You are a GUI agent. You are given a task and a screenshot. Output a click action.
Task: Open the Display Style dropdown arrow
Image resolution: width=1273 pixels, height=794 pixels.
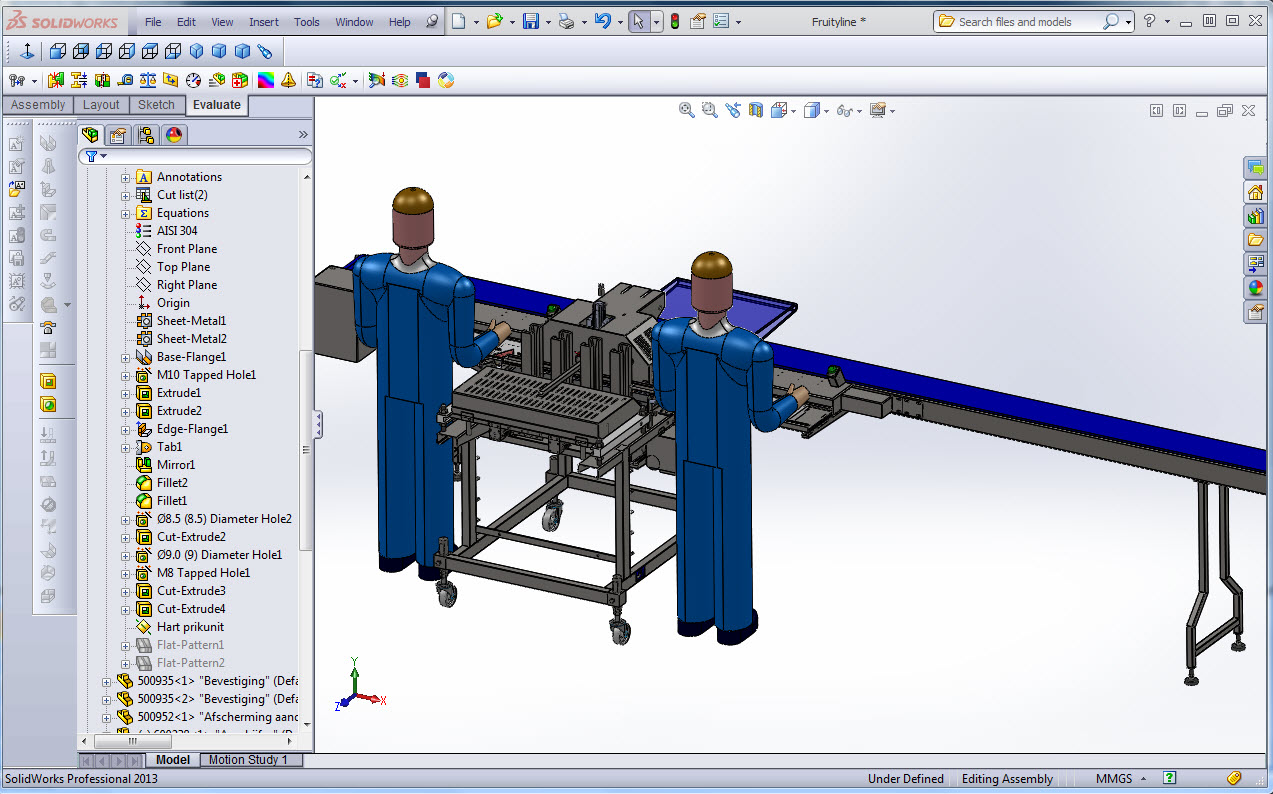826,111
